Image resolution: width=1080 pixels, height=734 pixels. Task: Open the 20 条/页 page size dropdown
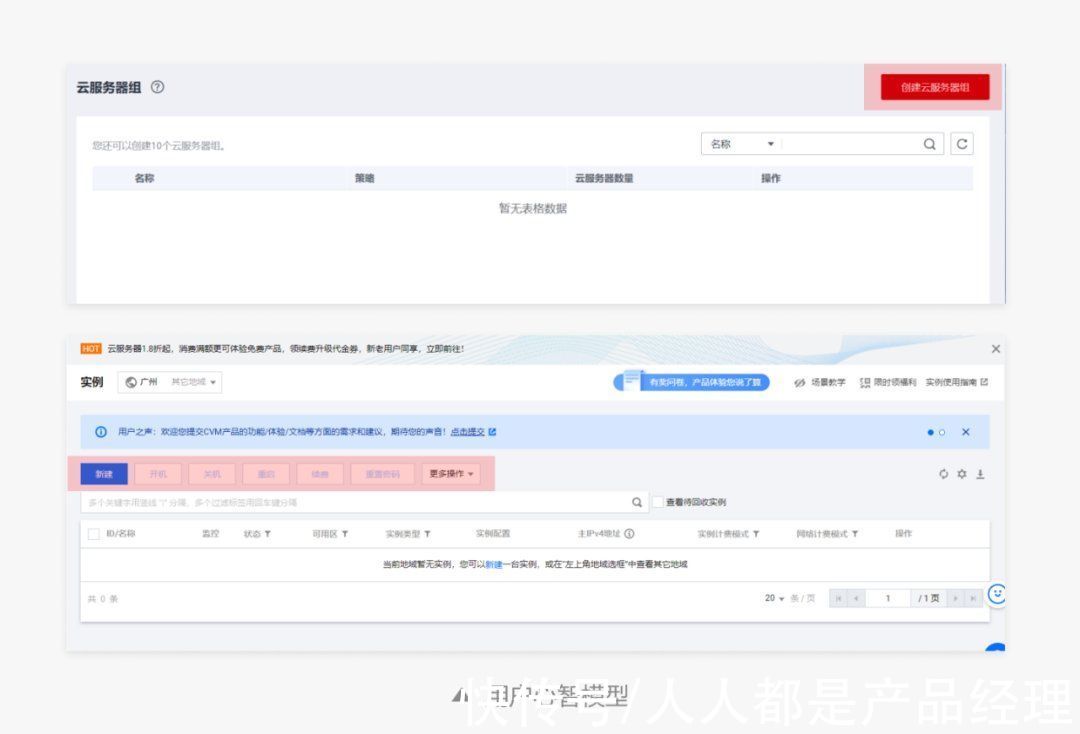click(x=775, y=598)
